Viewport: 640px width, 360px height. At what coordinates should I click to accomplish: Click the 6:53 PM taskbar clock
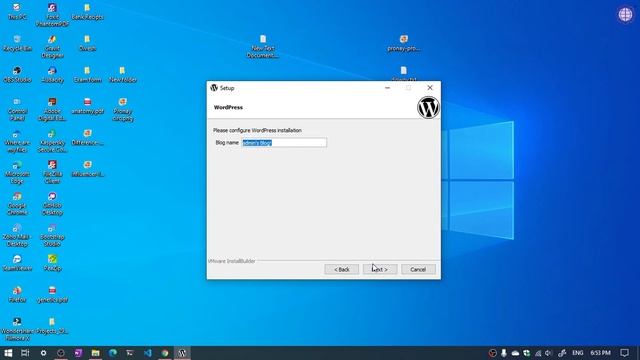coord(600,353)
